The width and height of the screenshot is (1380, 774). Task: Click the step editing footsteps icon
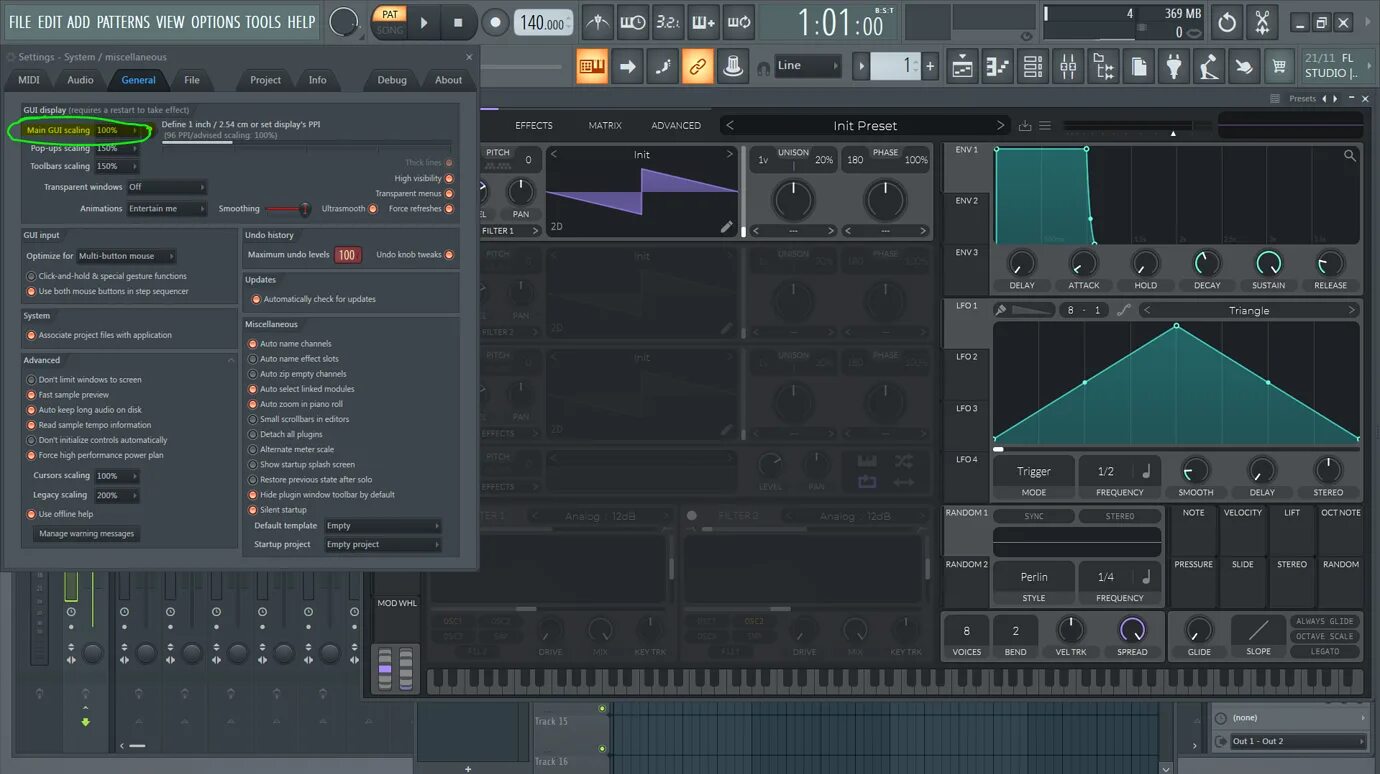(x=663, y=66)
